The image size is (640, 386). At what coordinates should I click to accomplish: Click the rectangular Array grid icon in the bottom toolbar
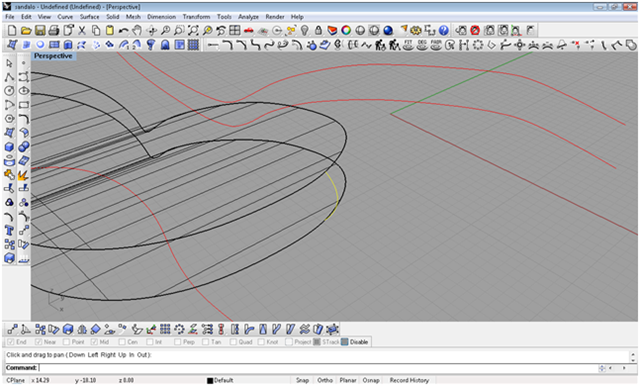[165, 329]
